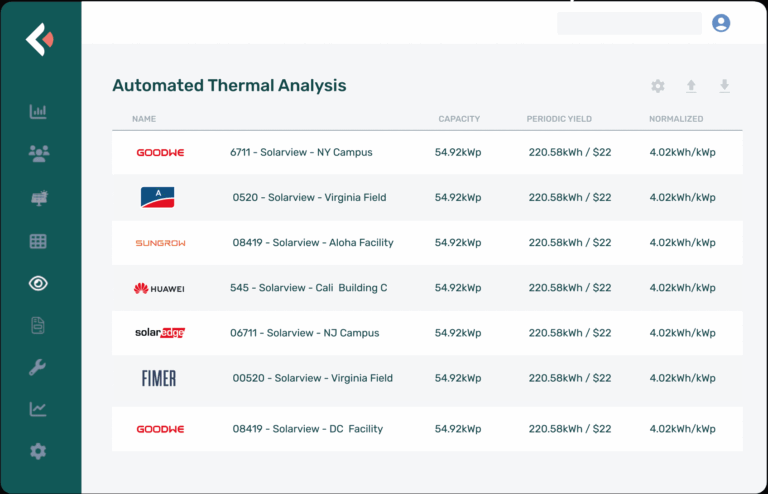Click capacity 54.92kWp in NJ Campus row
768x494 pixels.
[458, 333]
